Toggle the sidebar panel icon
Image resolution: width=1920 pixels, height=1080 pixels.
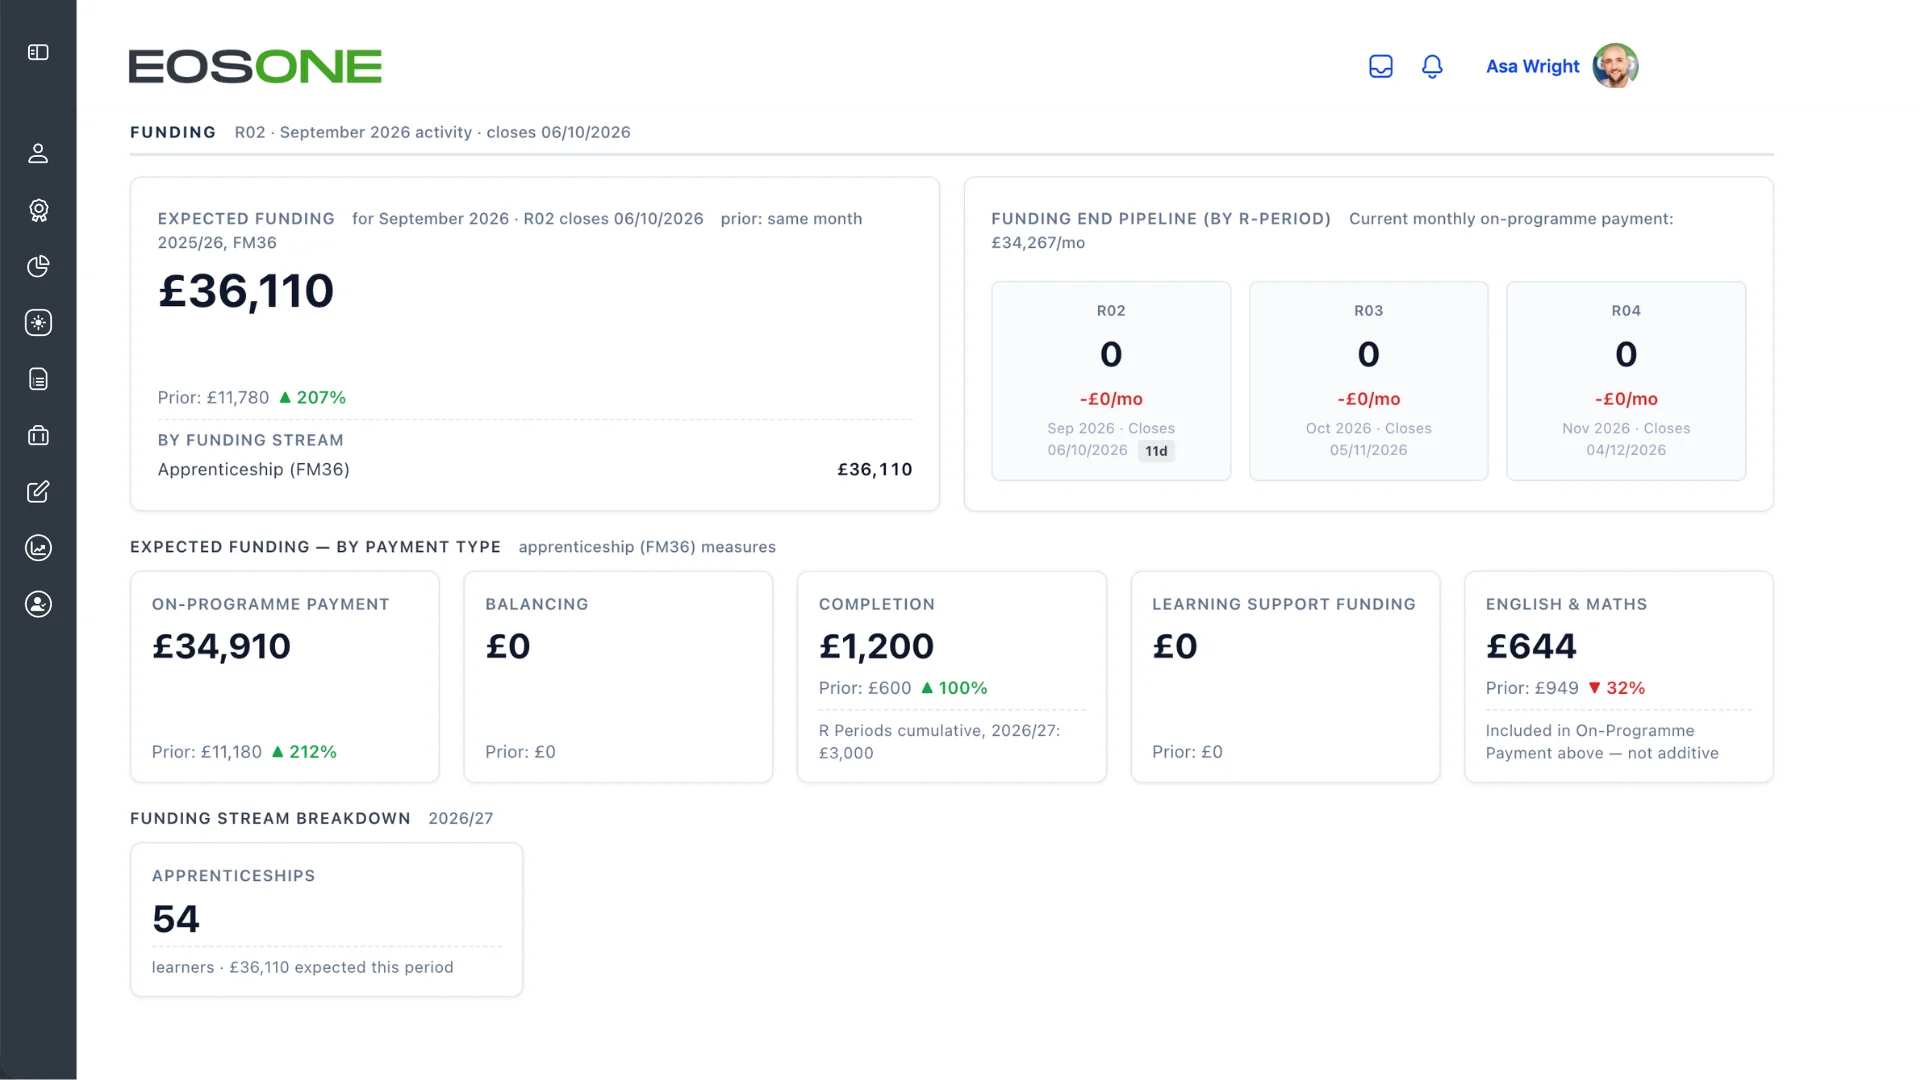point(38,52)
